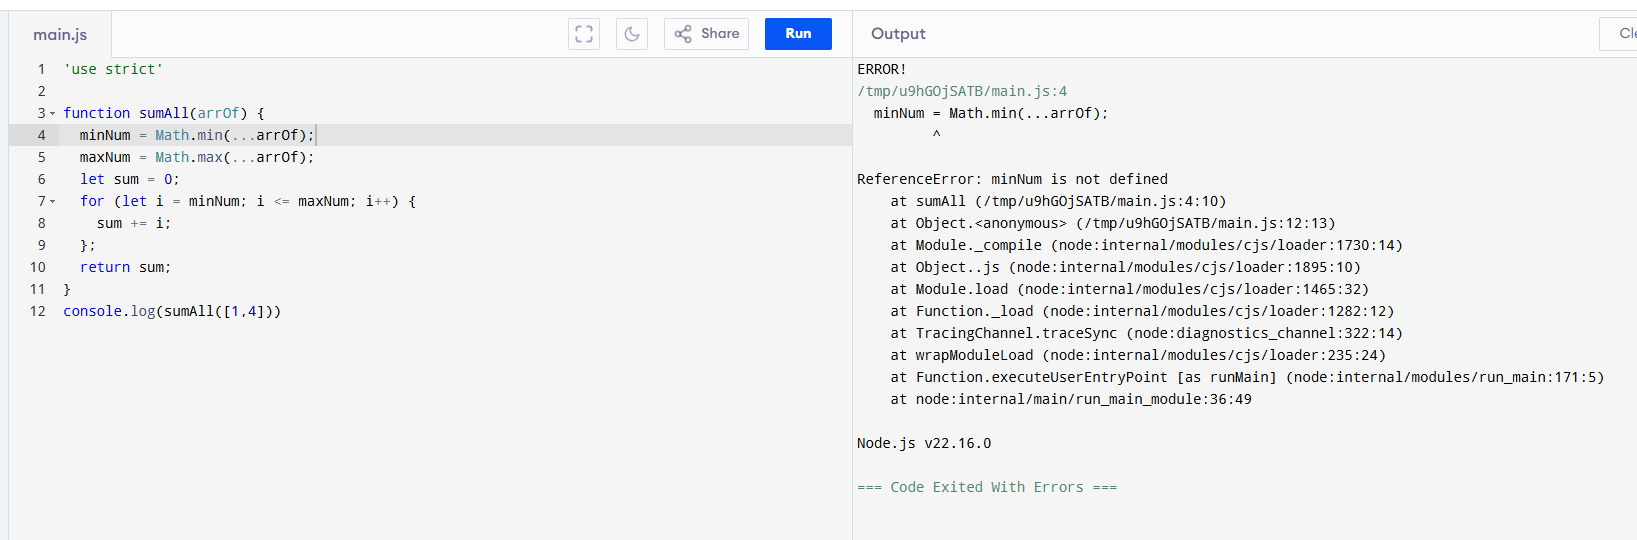The image size is (1637, 540).
Task: Place cursor on the console.log line
Action: pos(172,312)
